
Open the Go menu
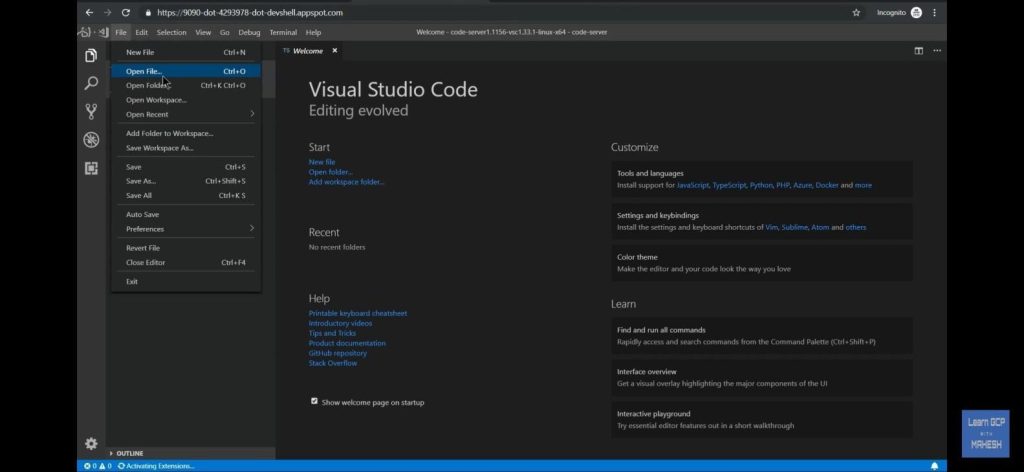224,32
